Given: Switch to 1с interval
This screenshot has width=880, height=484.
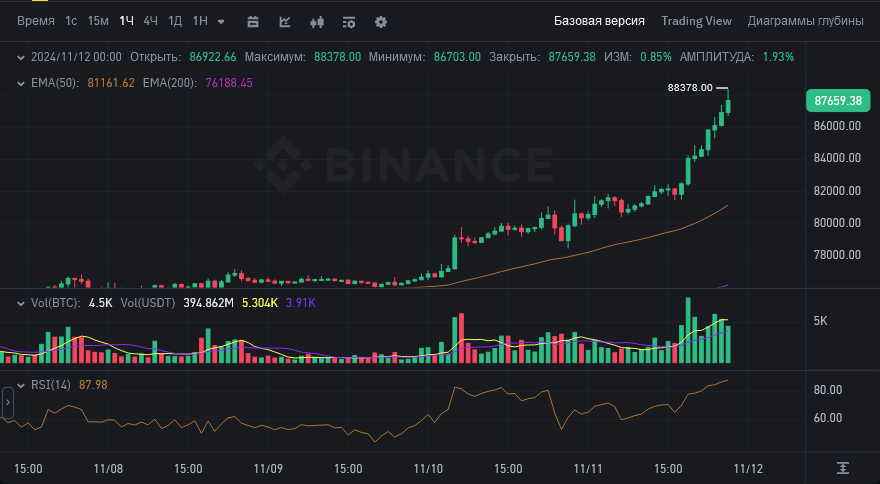Looking at the screenshot, I should 71,21.
